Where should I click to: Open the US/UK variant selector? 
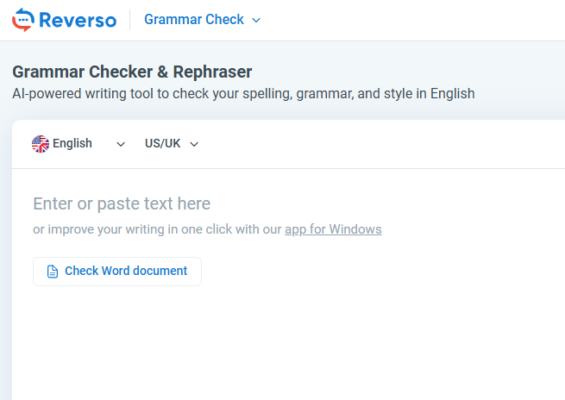click(172, 144)
